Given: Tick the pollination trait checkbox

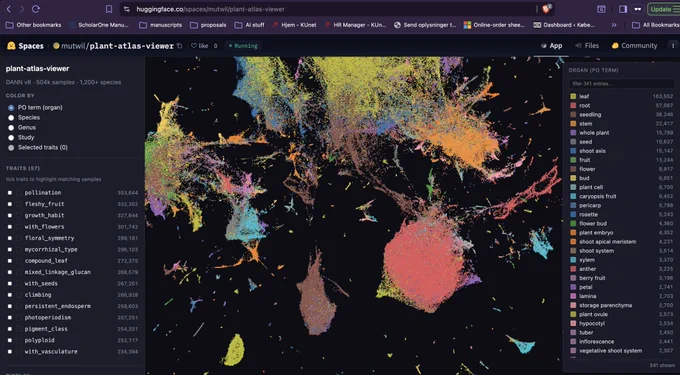Looking at the screenshot, I should [10, 193].
